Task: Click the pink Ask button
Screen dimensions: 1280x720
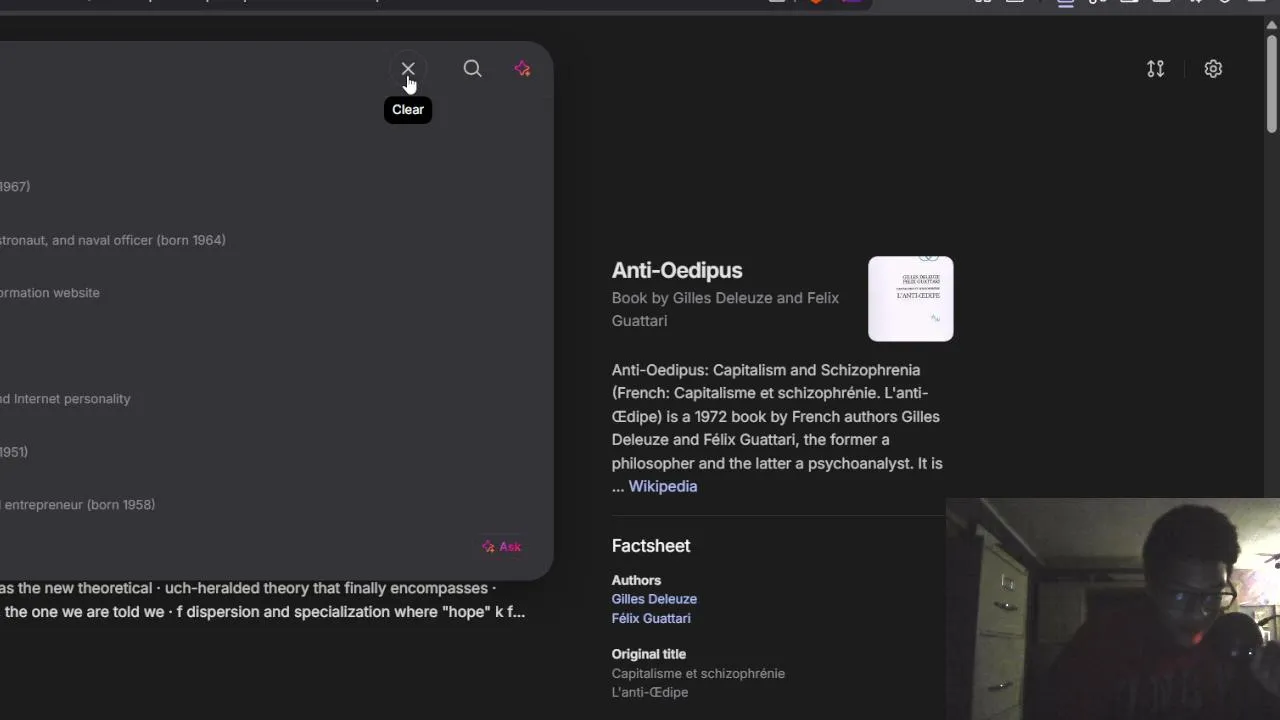Action: (x=501, y=547)
